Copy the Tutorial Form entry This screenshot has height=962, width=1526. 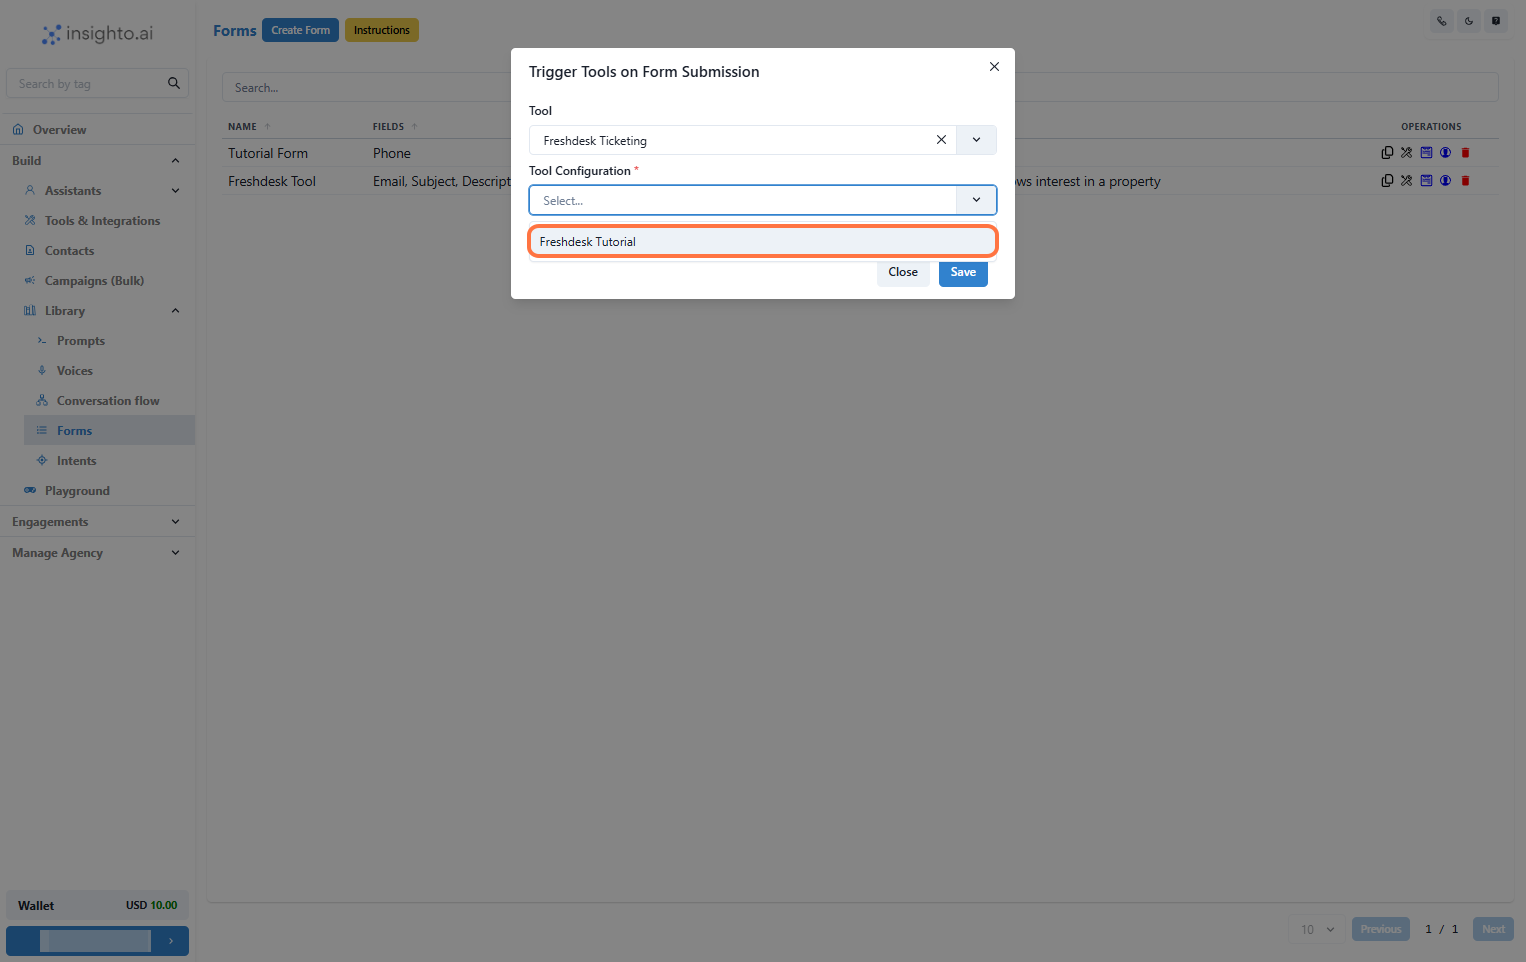coord(1387,152)
